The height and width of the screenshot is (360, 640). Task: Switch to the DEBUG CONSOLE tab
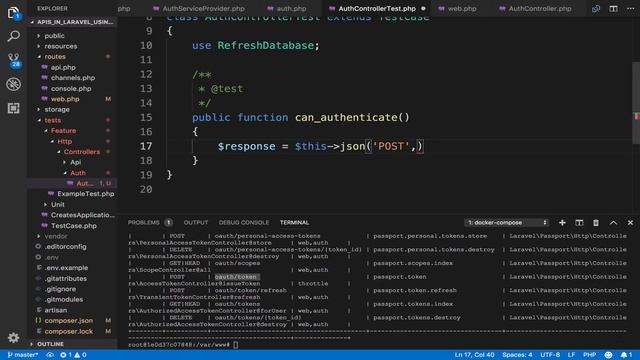(244, 222)
